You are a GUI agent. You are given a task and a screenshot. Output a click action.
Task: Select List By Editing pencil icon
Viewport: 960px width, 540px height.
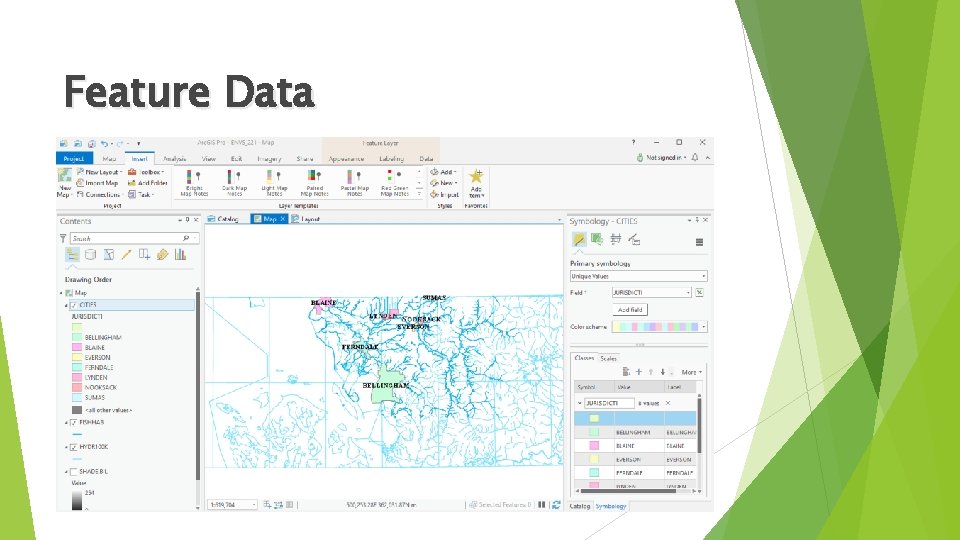click(126, 255)
